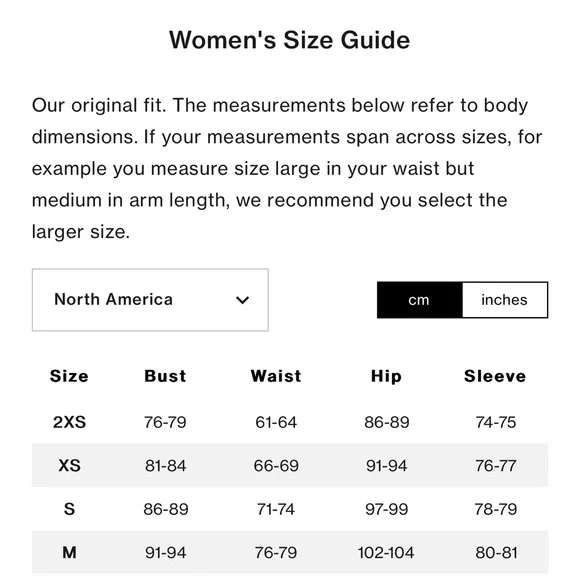Open the North America region dropdown
Viewport: 580px width, 580px height.
pos(150,300)
